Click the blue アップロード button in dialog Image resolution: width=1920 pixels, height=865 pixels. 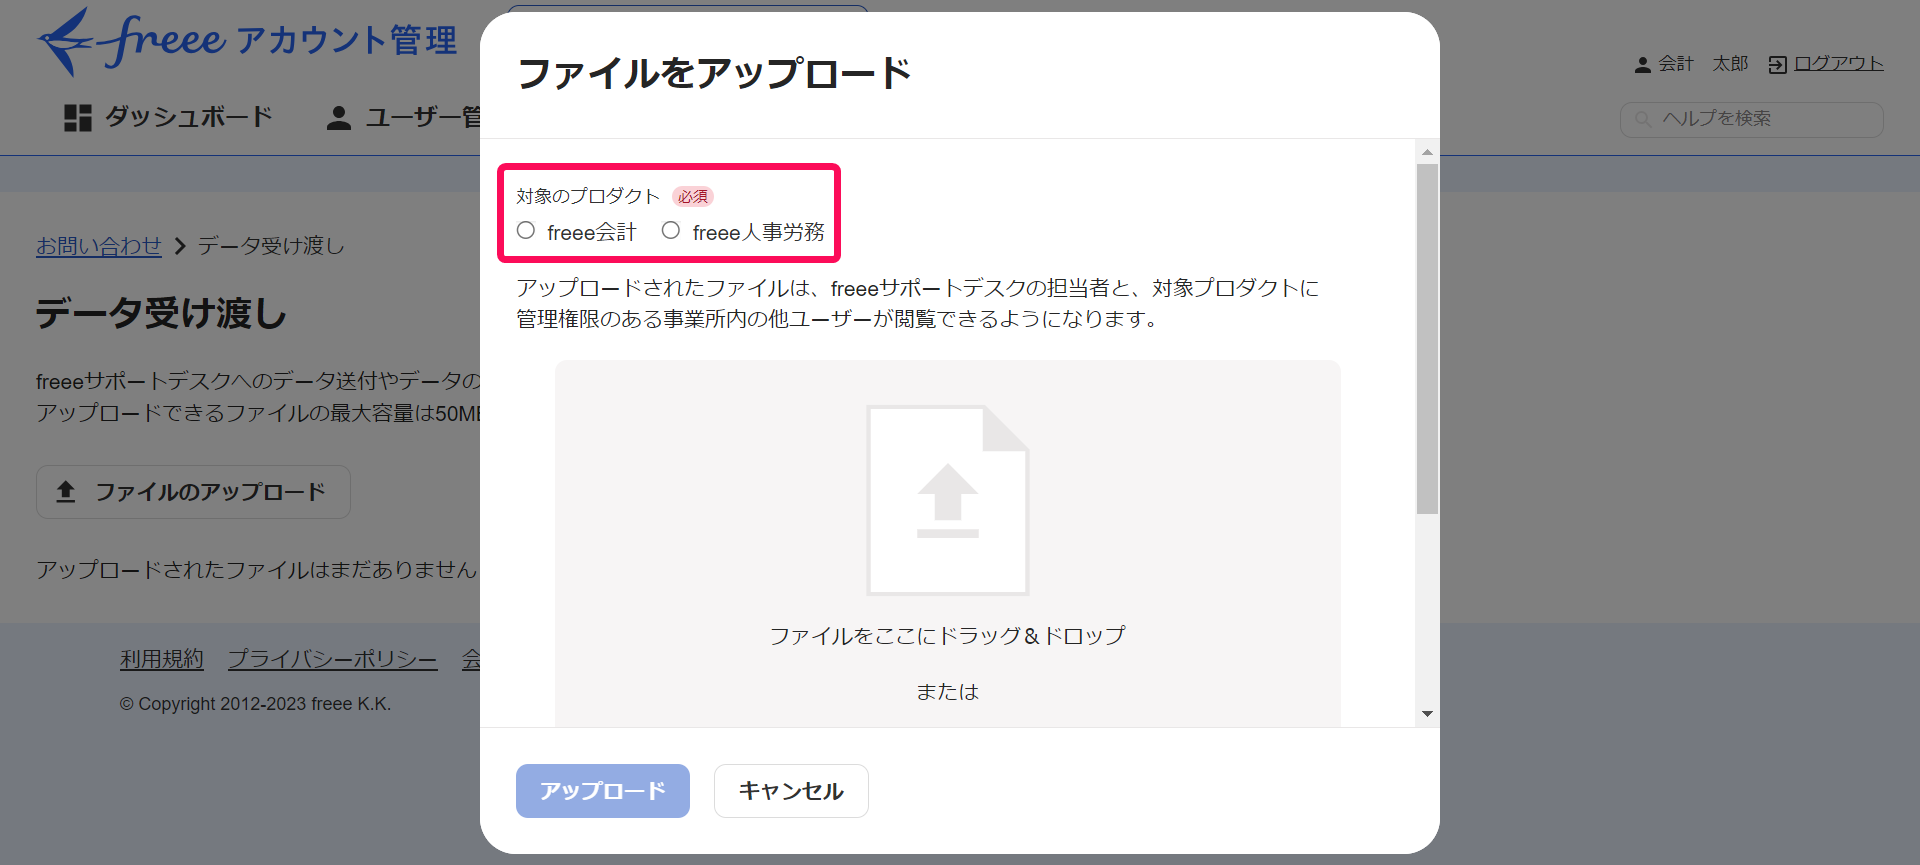click(x=603, y=791)
